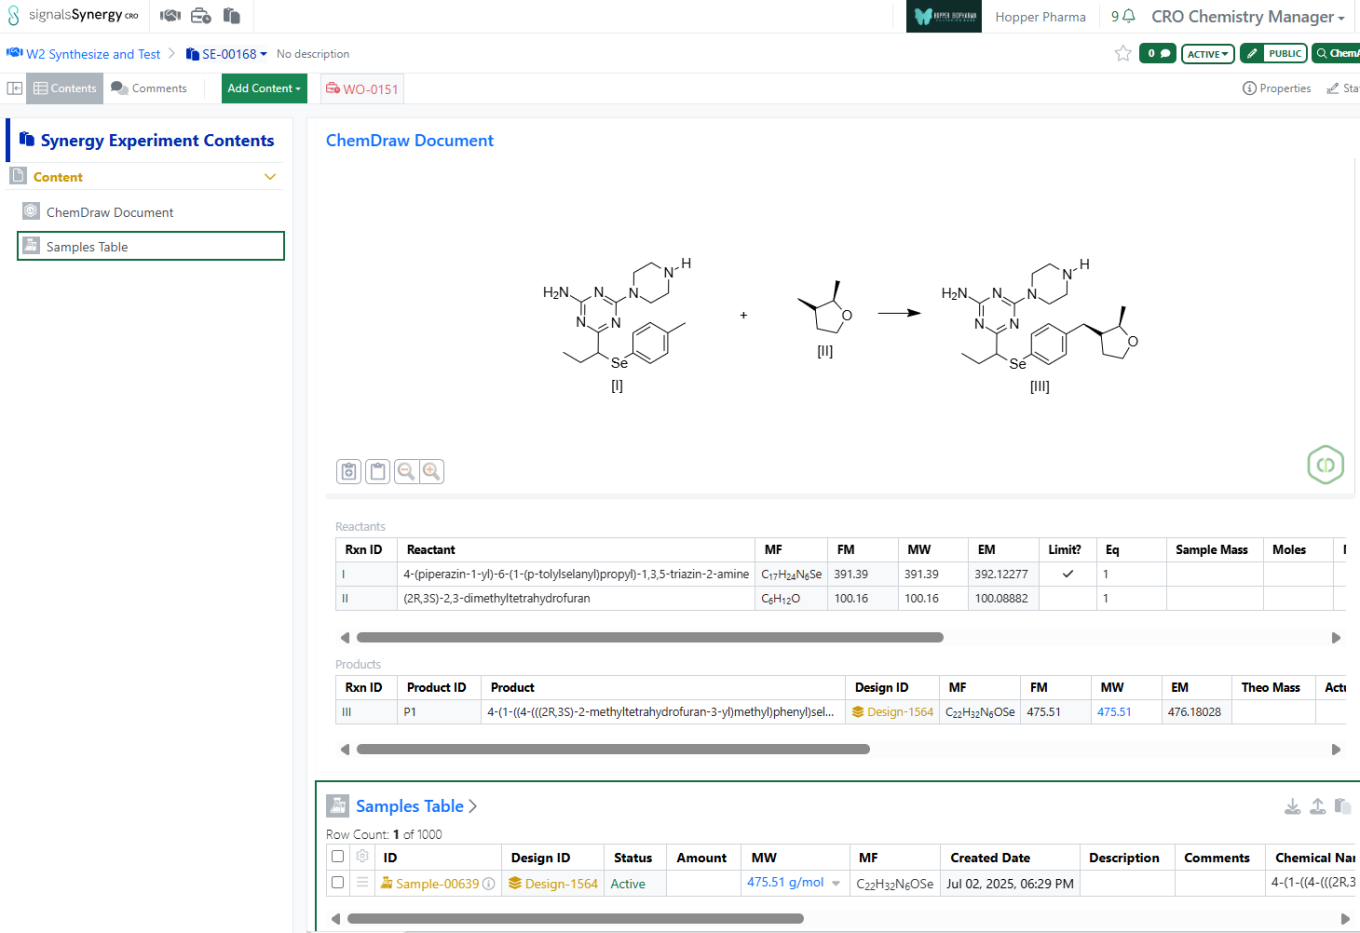Click the W2 Synthesize and Test handshake icon
The height and width of the screenshot is (933, 1360).
[x=14, y=53]
